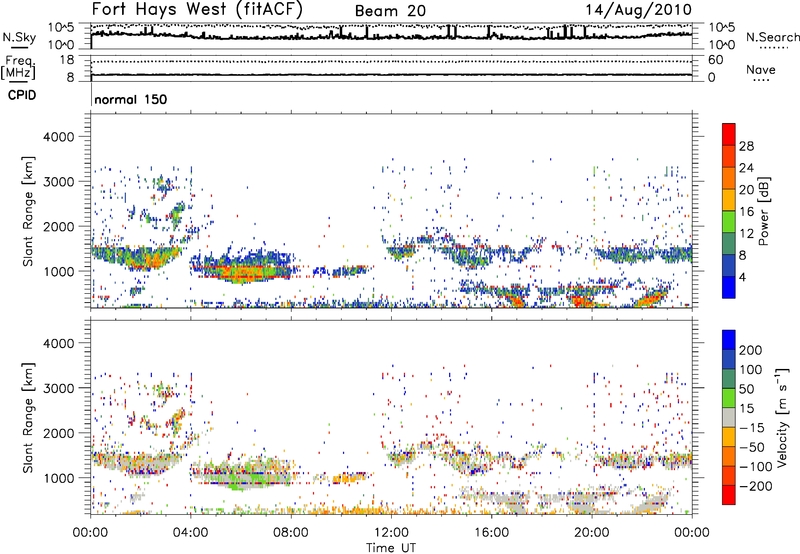This screenshot has height=554, width=800.
Task: Click the 'Fort Hays West (fitACF)' plot title
Action: coord(197,9)
